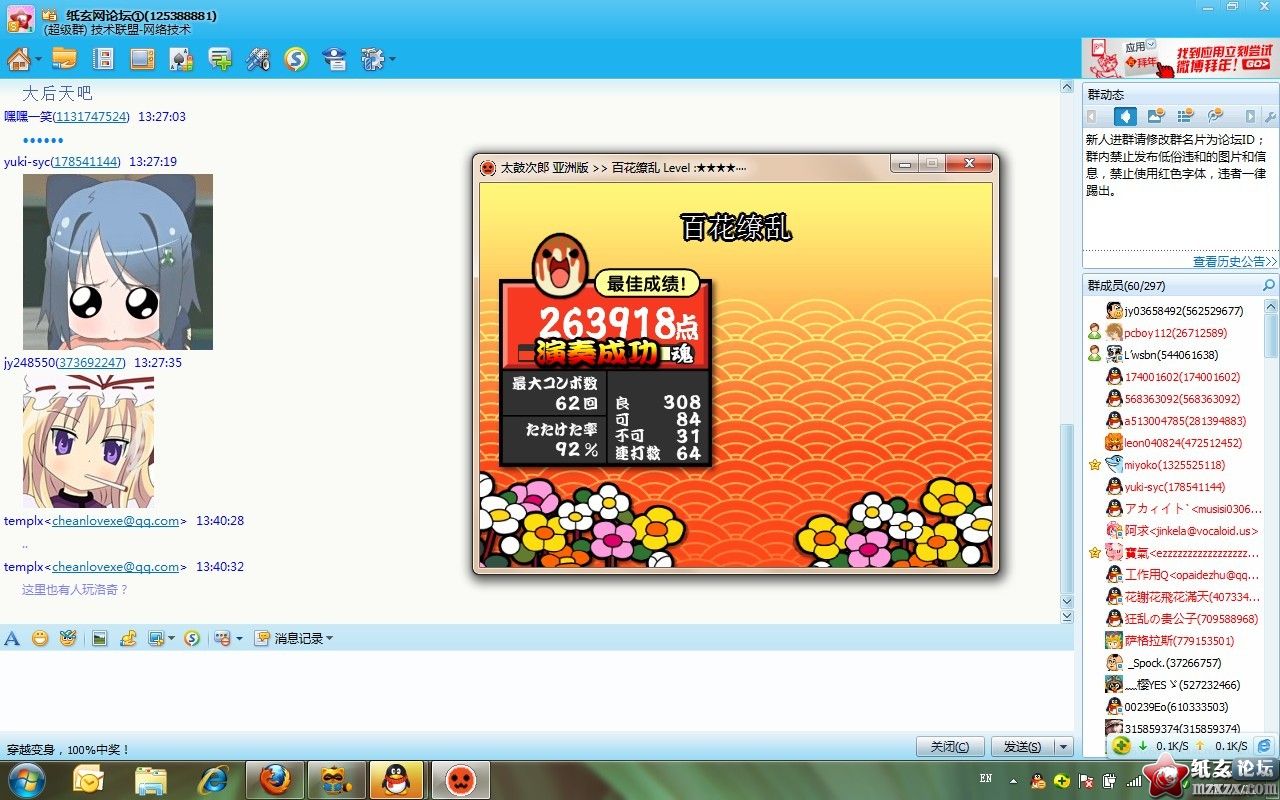Select member yuki-syc(178541144) in member list

pyautogui.click(x=1173, y=486)
